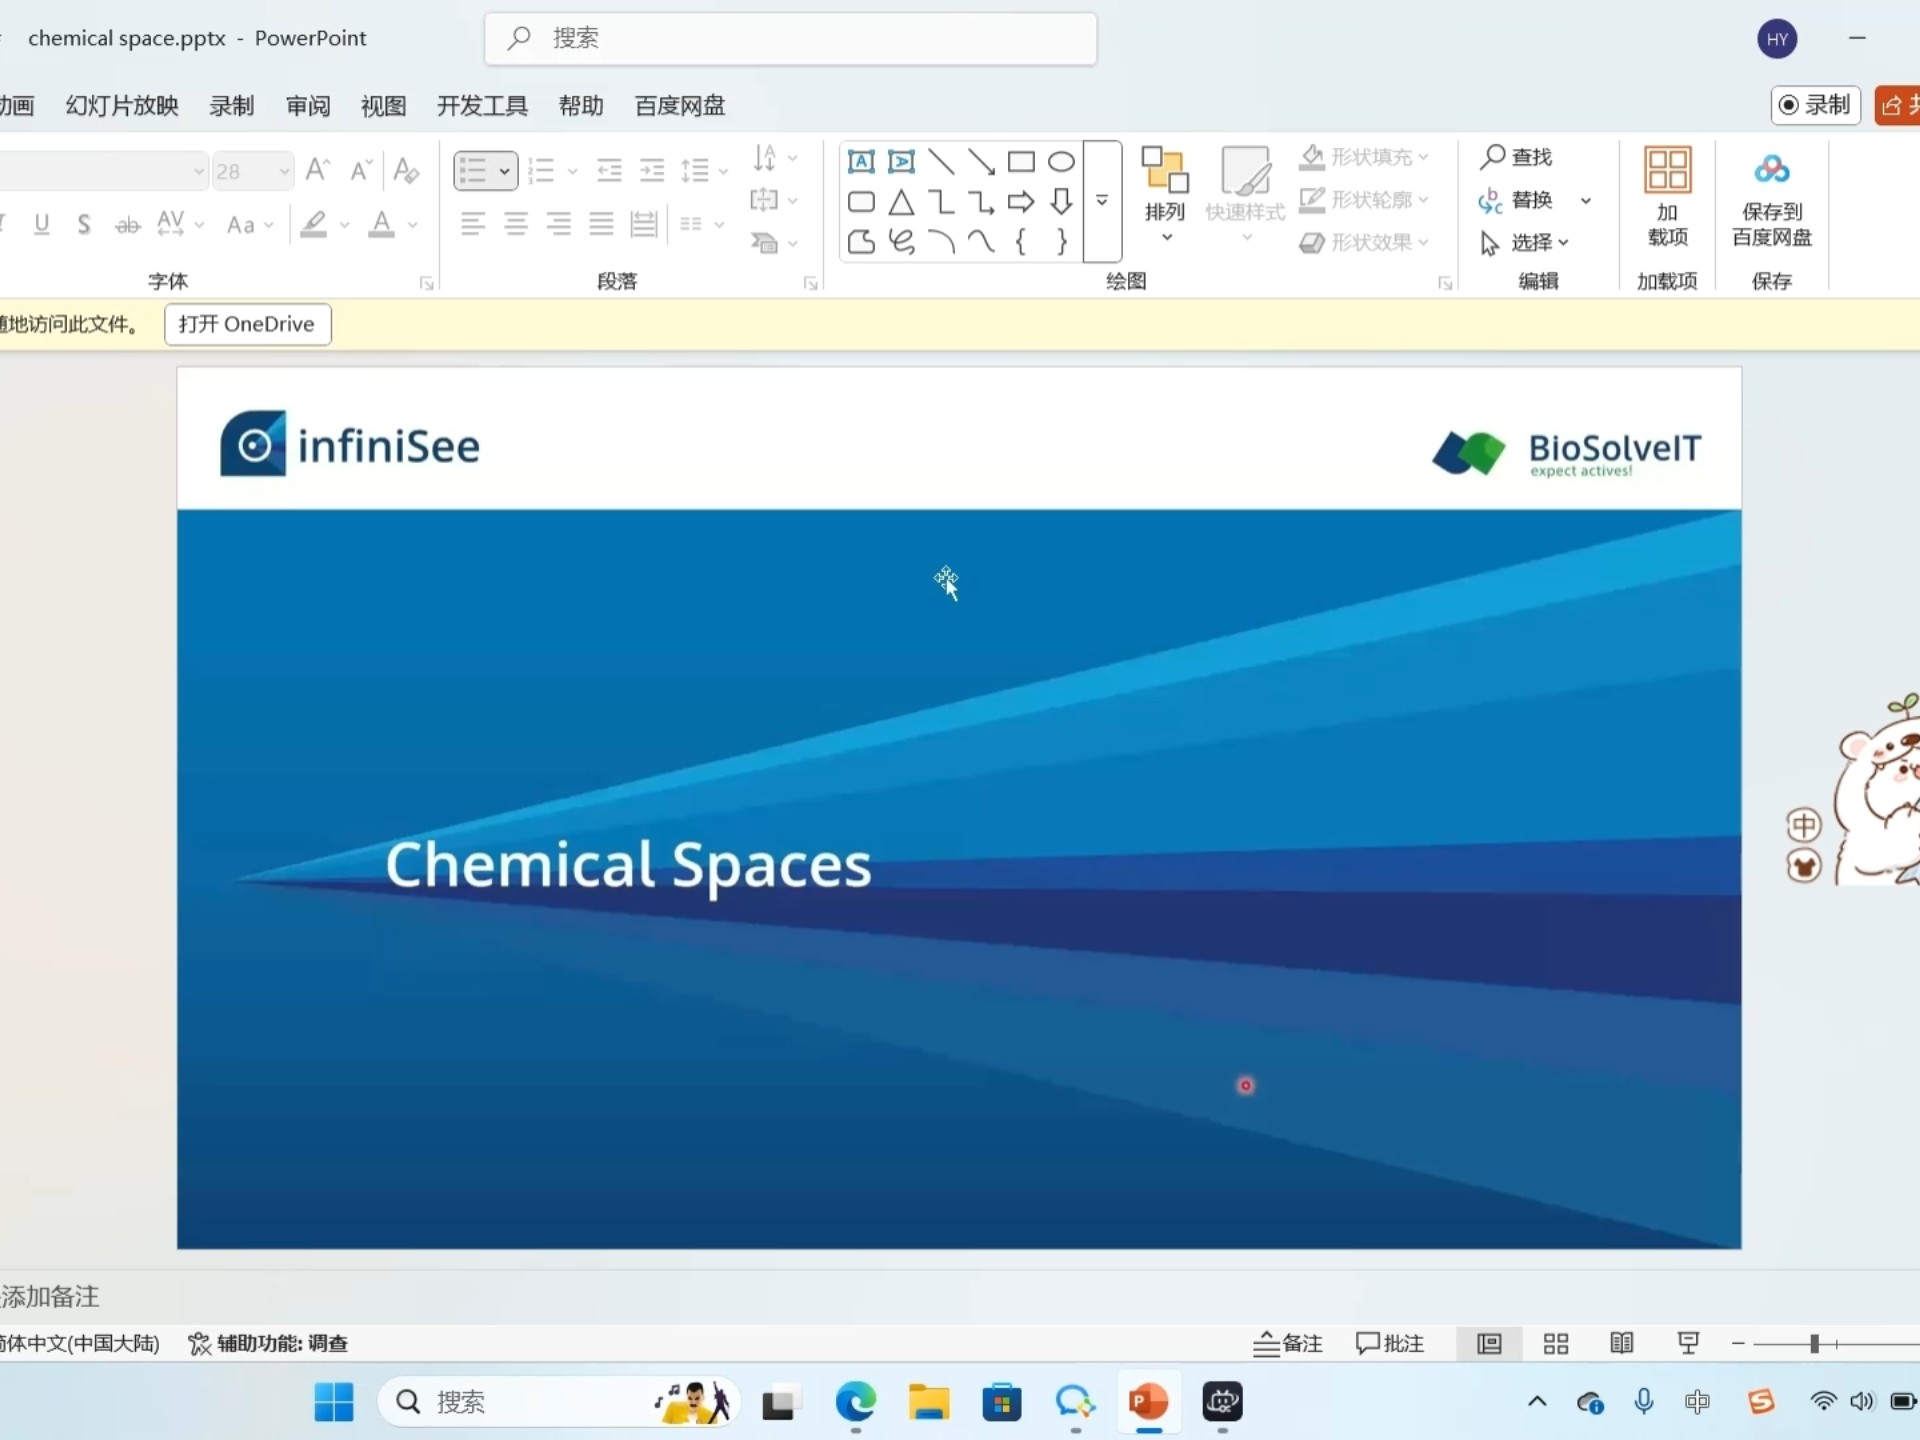
Task: Click the Find (查找) magnifier icon
Action: click(1493, 156)
